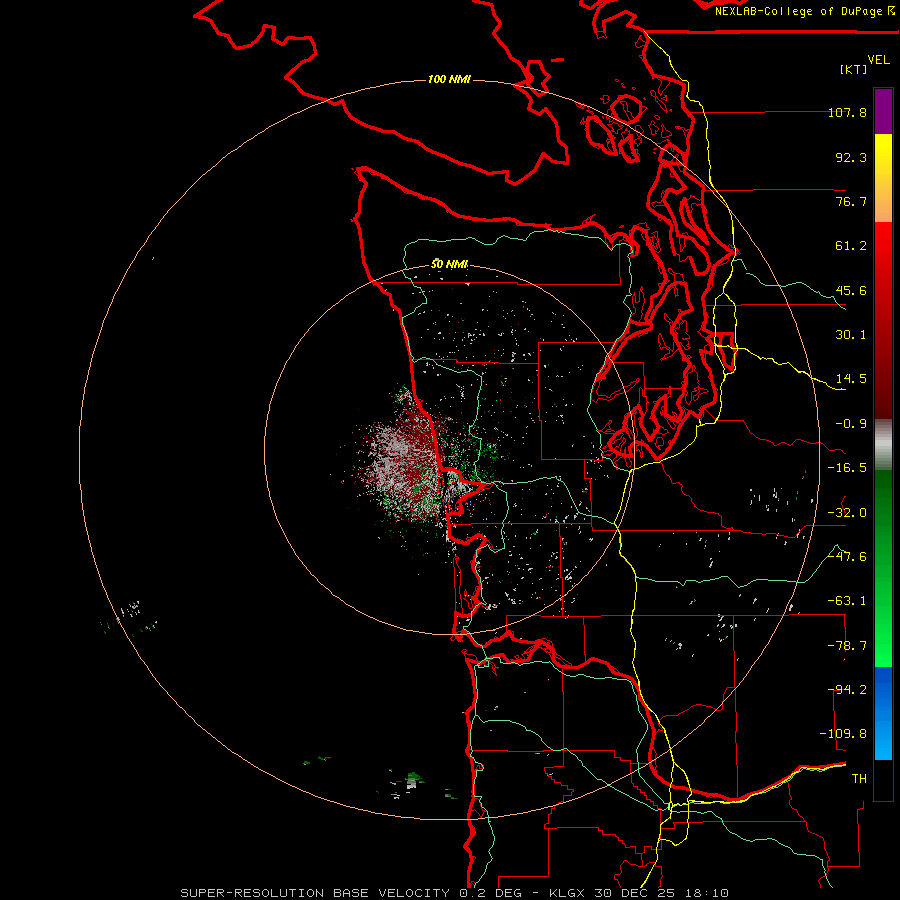
Task: Click the 107.8 velocity scale value
Action: click(x=847, y=112)
